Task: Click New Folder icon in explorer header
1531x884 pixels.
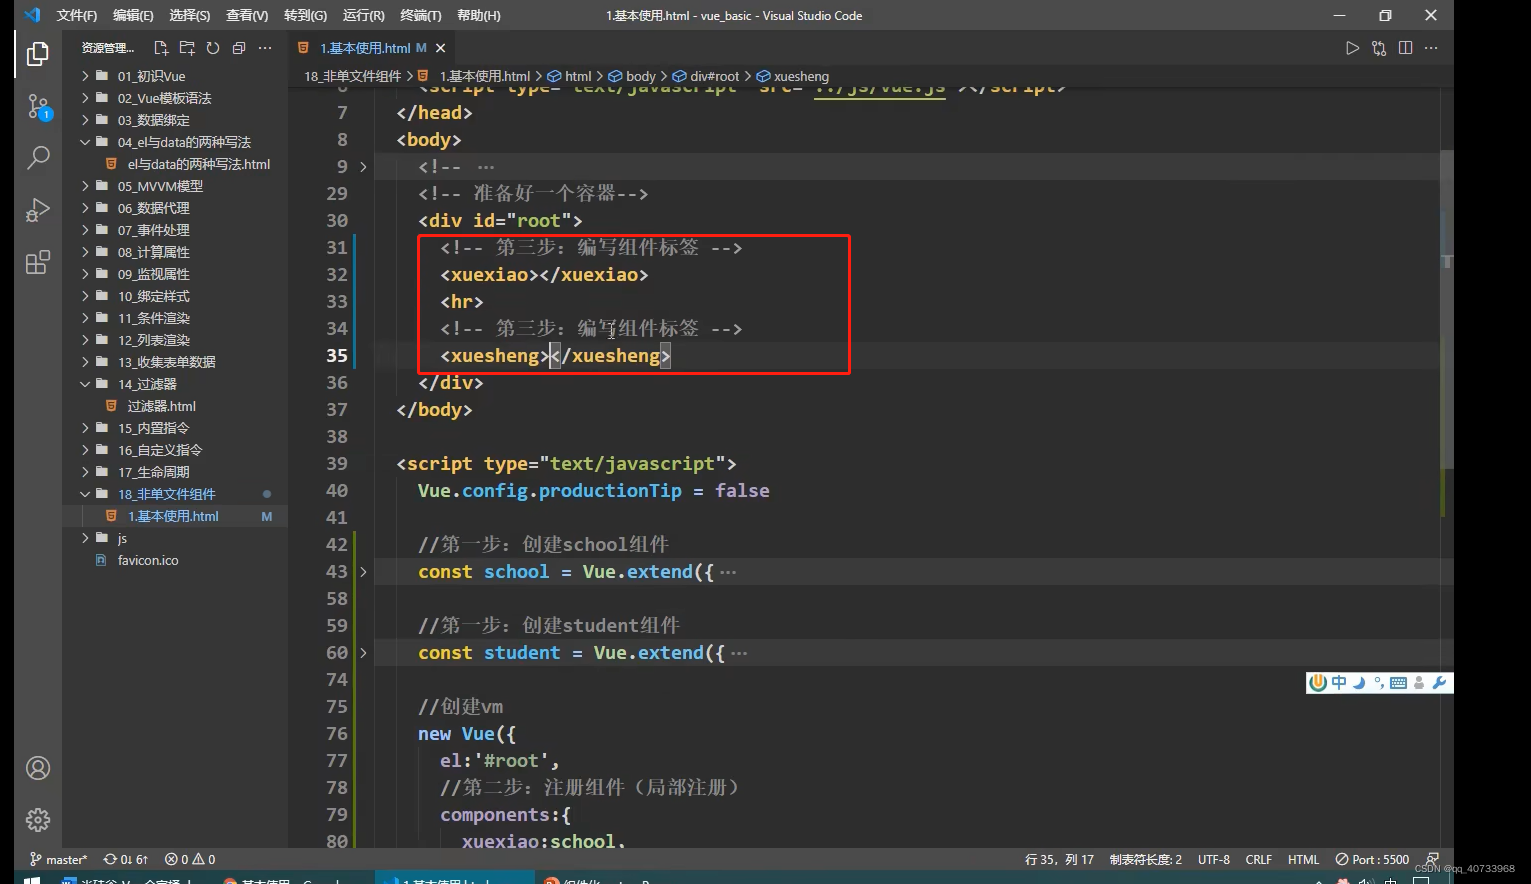Action: [x=187, y=48]
